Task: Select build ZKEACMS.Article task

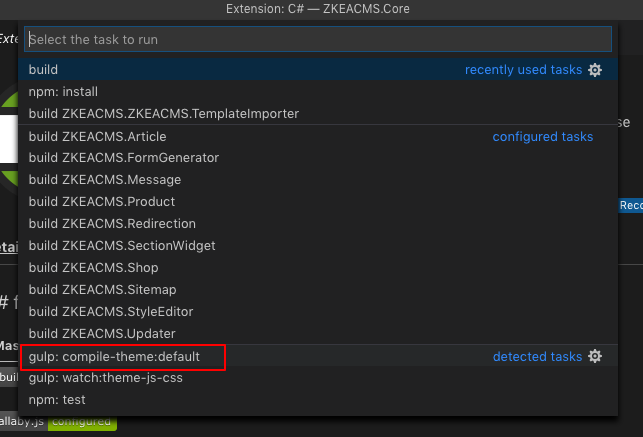Action: coord(318,136)
